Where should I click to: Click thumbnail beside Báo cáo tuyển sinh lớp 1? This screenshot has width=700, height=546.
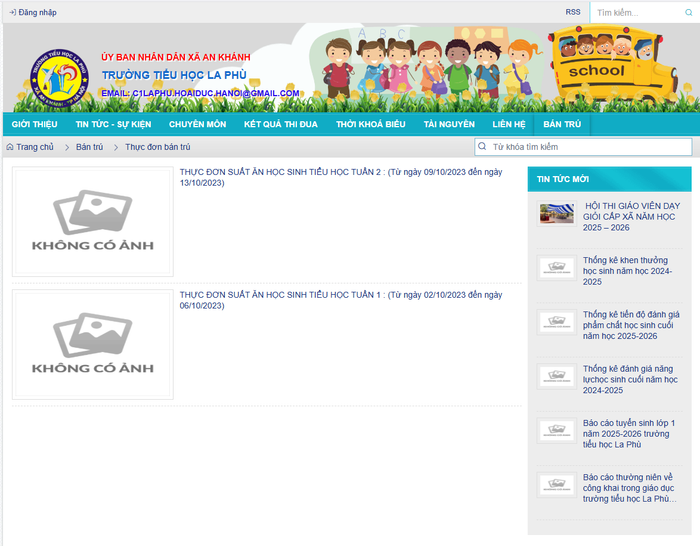pos(557,430)
